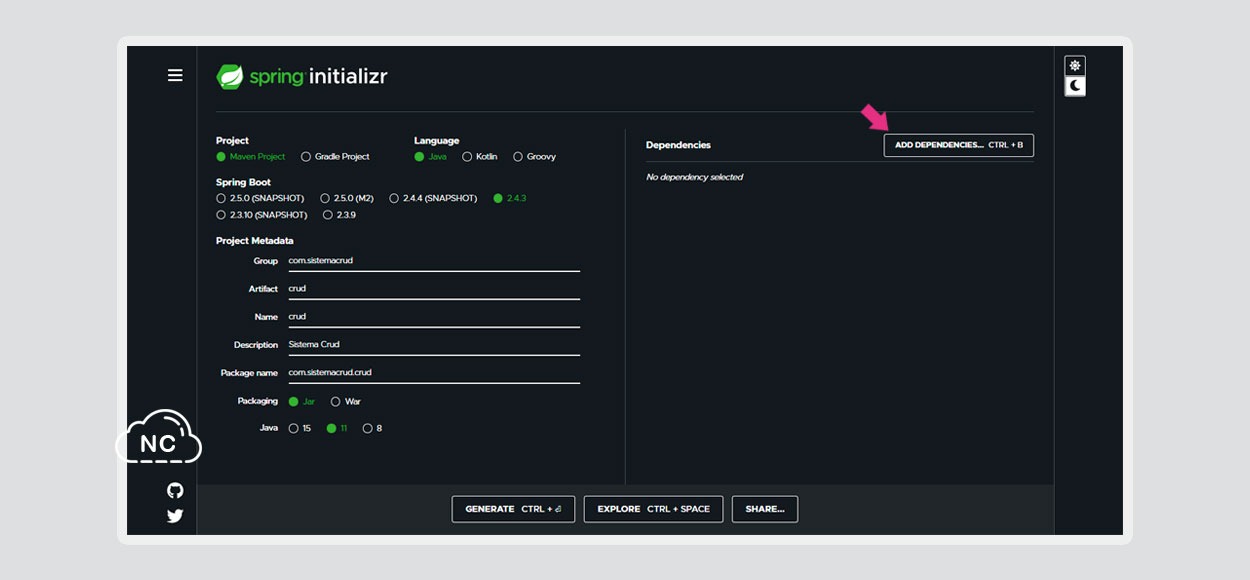
Task: Select Spring Boot 2.4.3
Action: tap(509, 198)
